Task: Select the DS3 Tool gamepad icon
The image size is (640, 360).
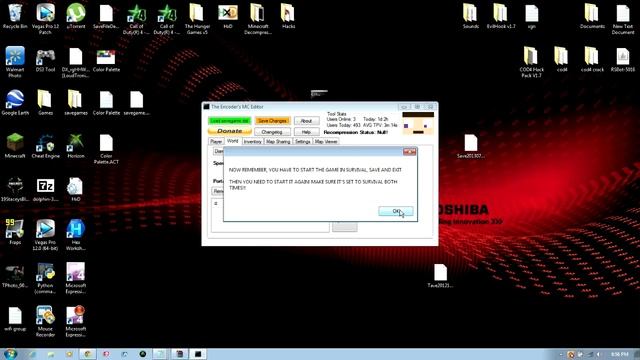Action: pos(45,60)
